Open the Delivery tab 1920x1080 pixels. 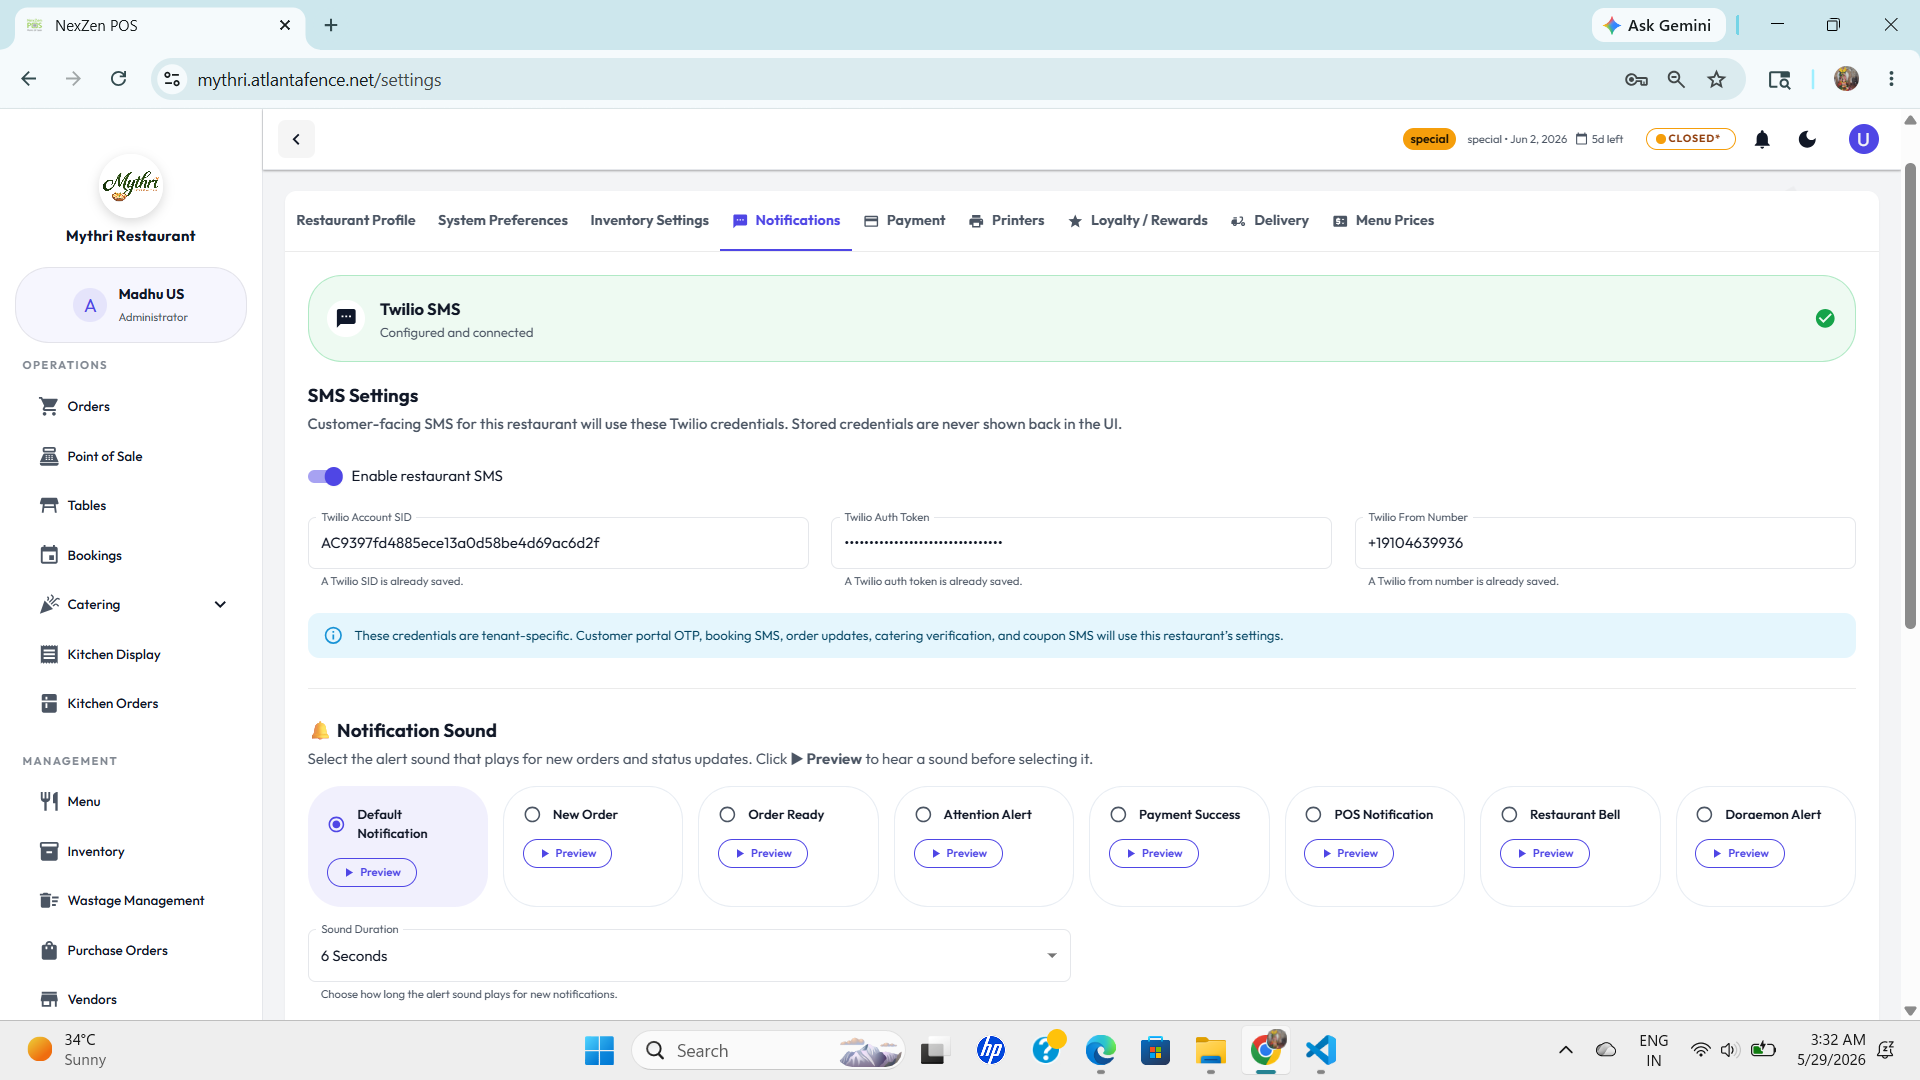click(x=1269, y=220)
